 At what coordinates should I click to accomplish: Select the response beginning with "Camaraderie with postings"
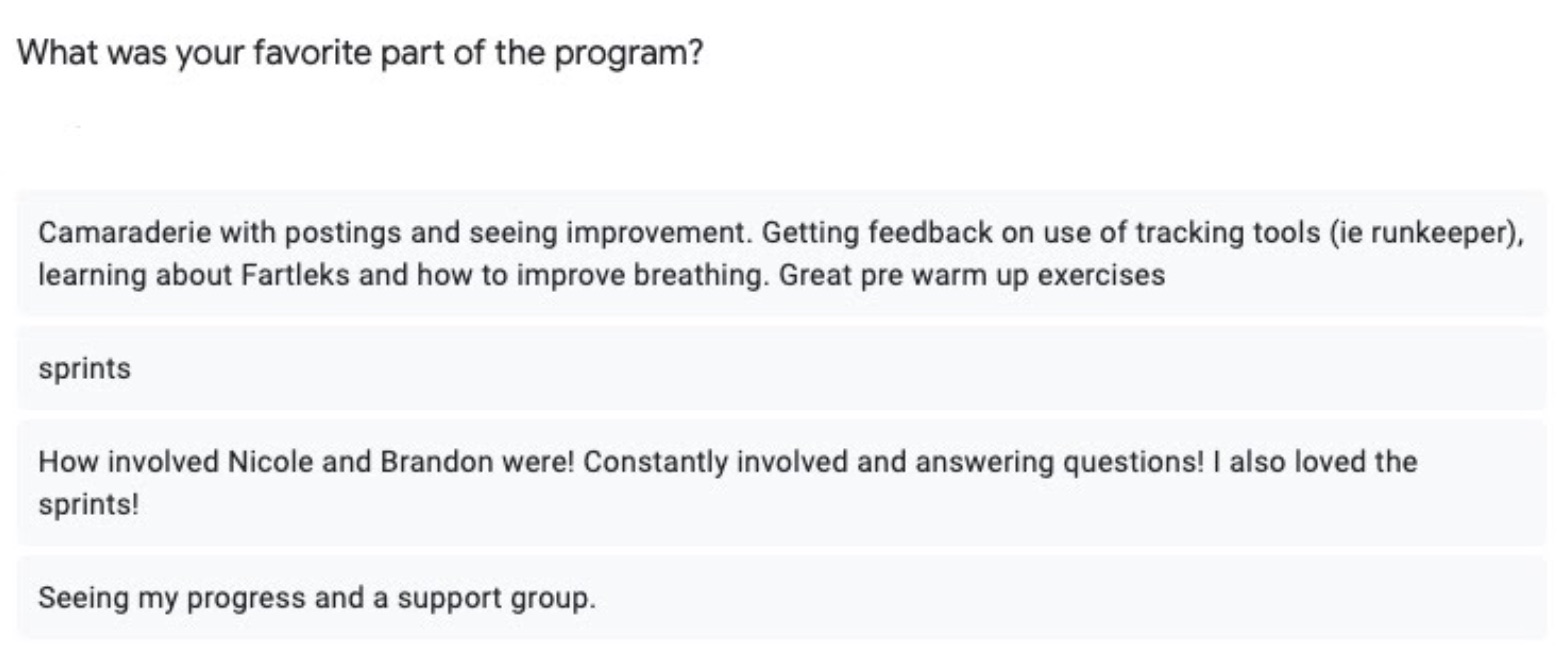click(x=780, y=253)
